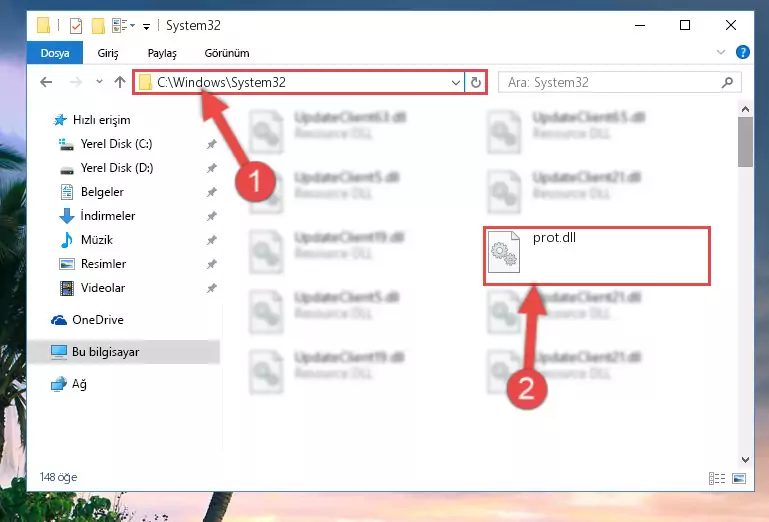769x522 pixels.
Task: Open Müzik folder in sidebar
Action: 86,240
